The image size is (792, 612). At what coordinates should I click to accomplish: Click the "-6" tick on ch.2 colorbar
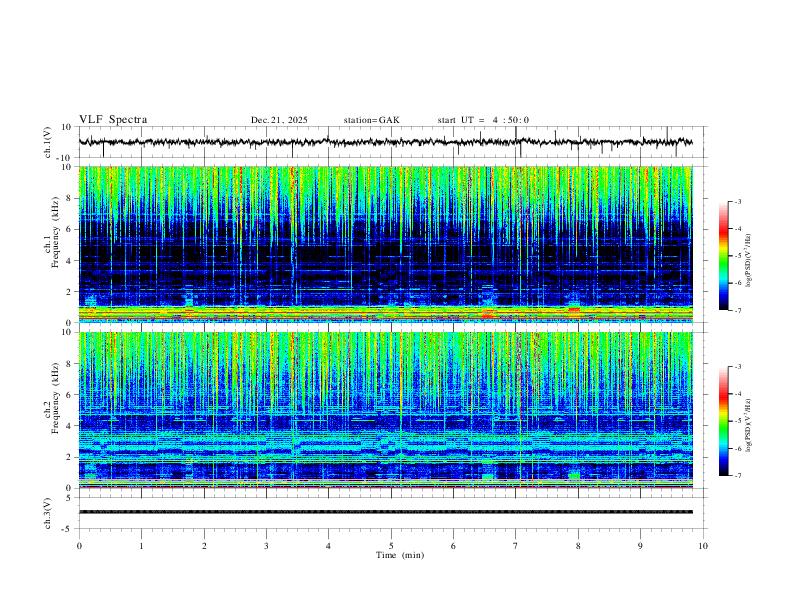coord(738,448)
